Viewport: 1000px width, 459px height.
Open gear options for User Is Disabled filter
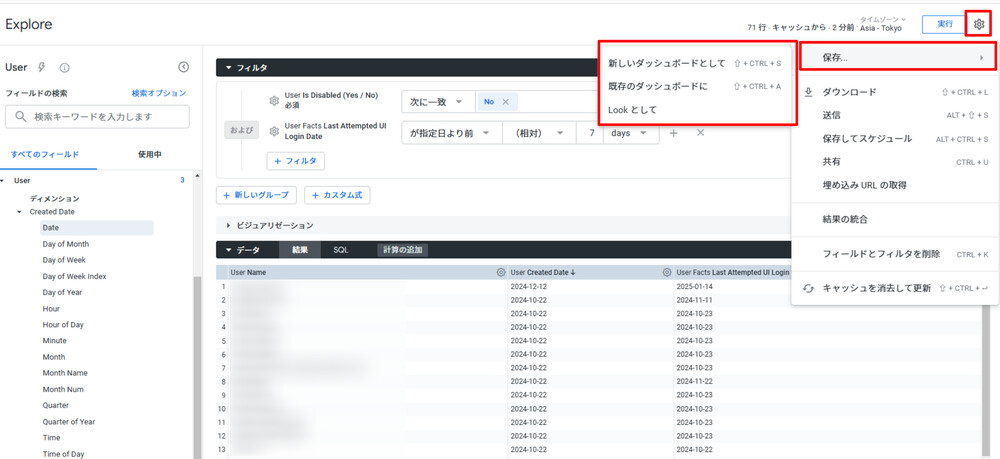pyautogui.click(x=274, y=101)
